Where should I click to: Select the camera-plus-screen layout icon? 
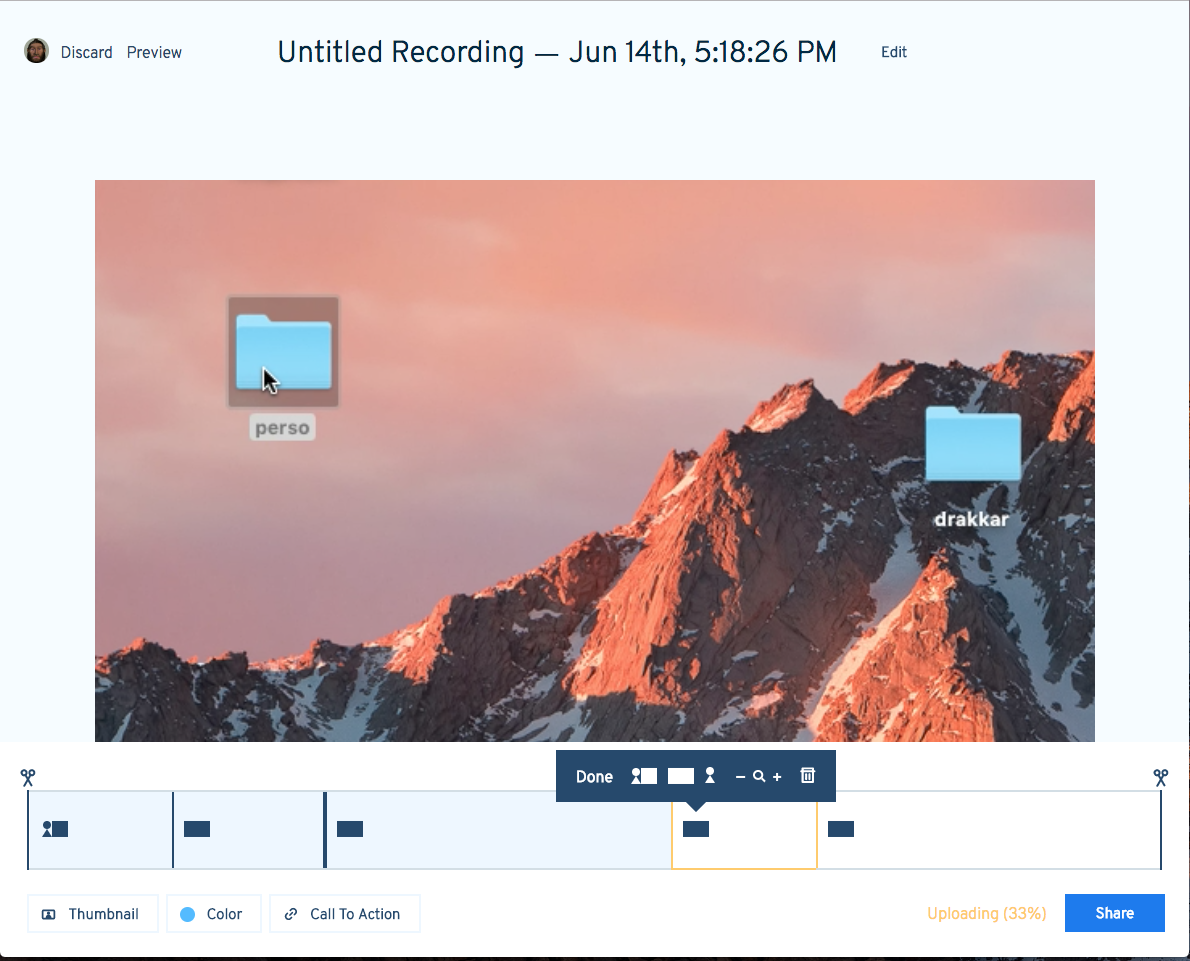[x=644, y=776]
